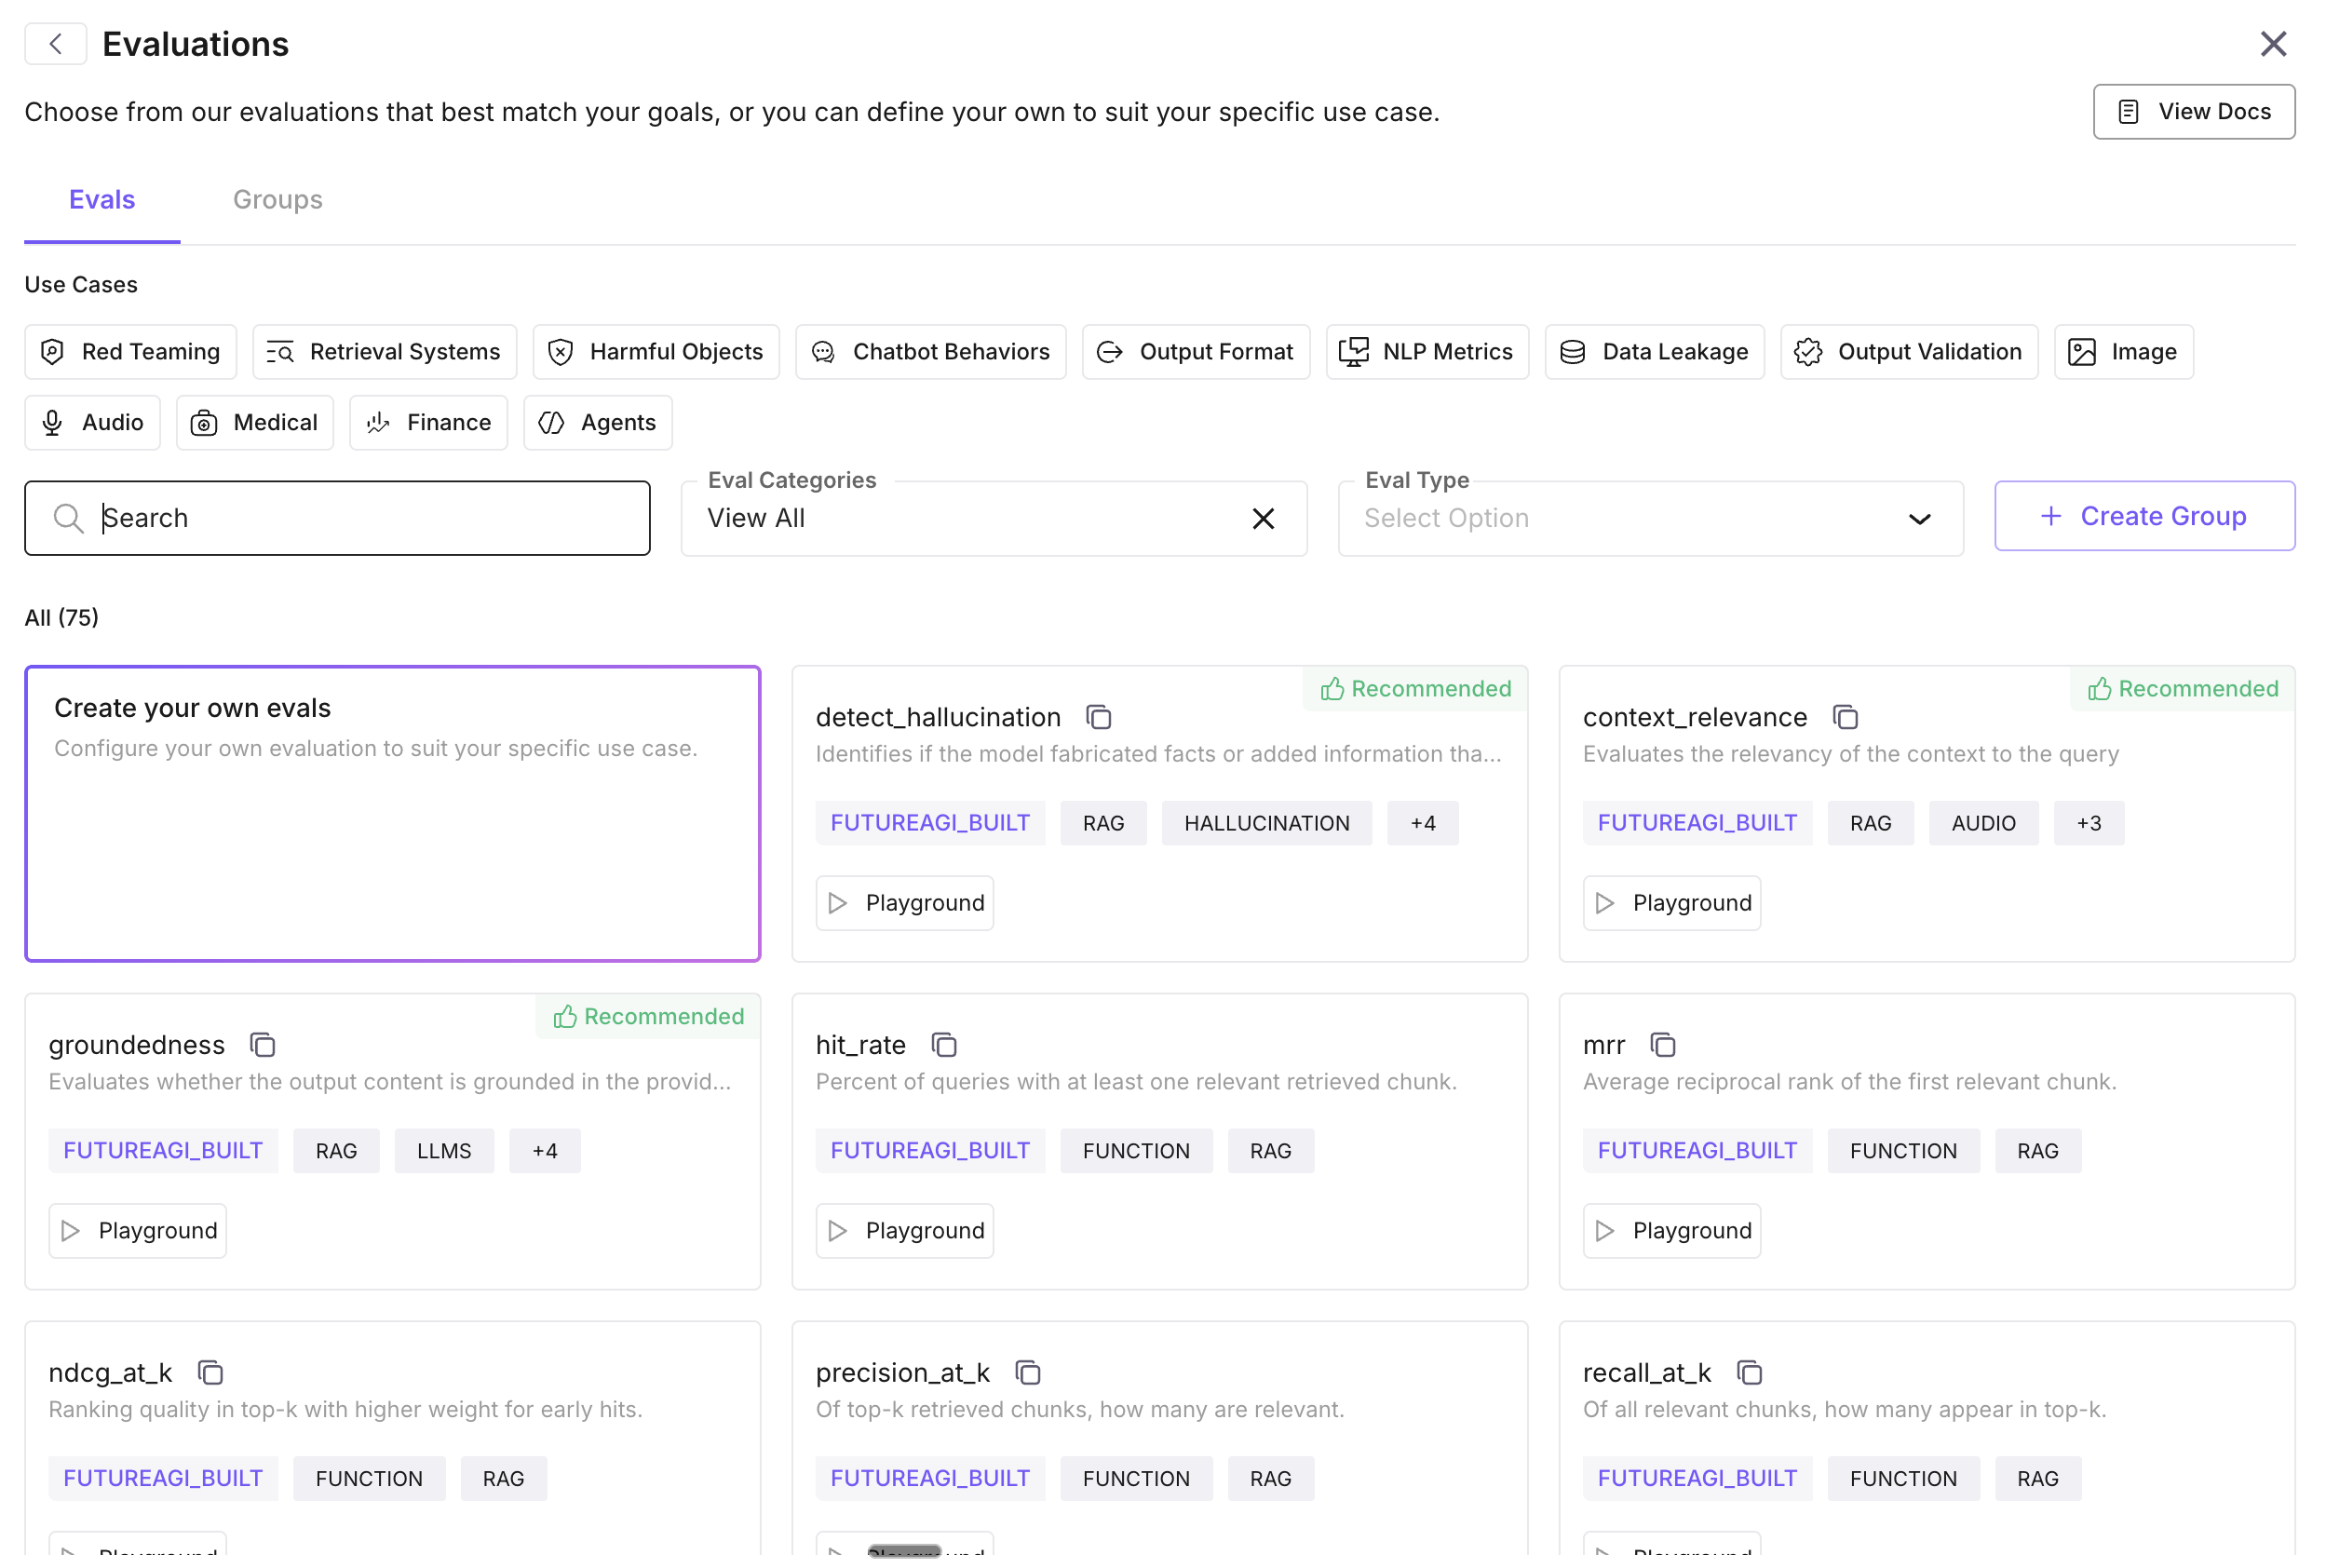Copy the precision_at_k eval name
Screen dimensions: 2326x1568
click(x=1028, y=1374)
